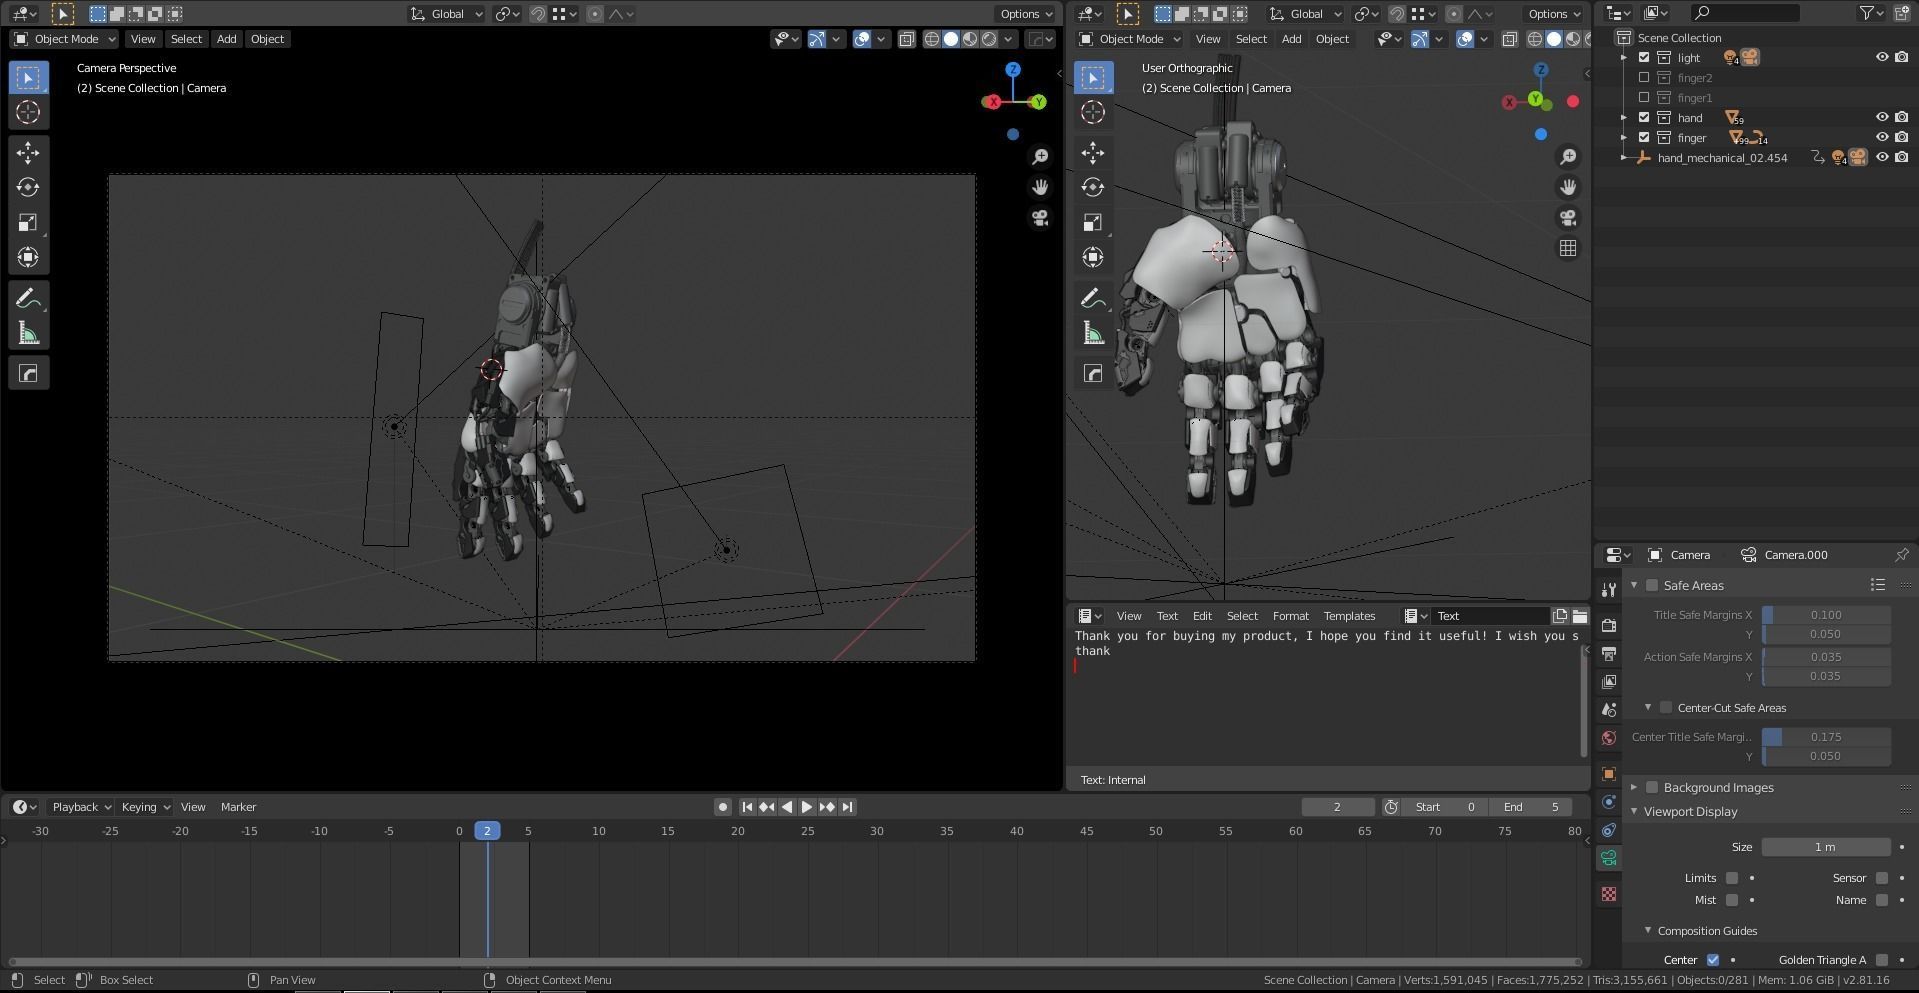Open Physics properties tab
Viewport: 1919px width, 993px height.
tap(1608, 802)
